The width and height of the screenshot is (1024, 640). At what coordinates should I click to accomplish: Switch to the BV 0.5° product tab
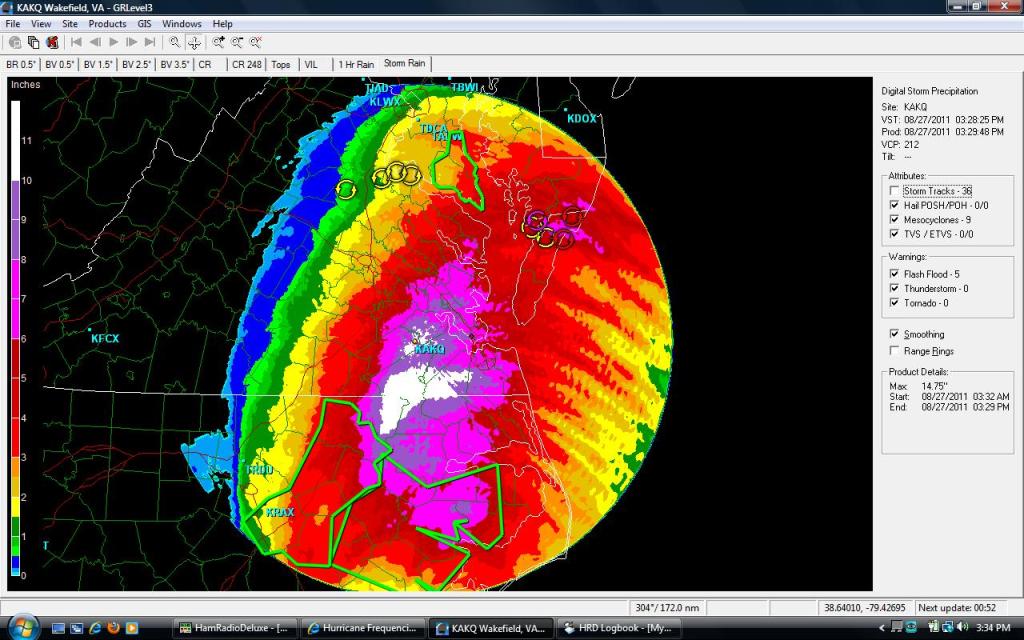pos(59,64)
